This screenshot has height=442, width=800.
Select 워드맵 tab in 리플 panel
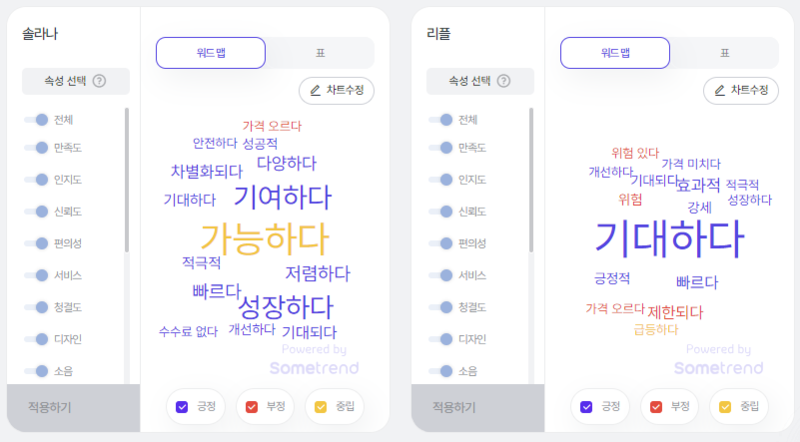(x=615, y=53)
